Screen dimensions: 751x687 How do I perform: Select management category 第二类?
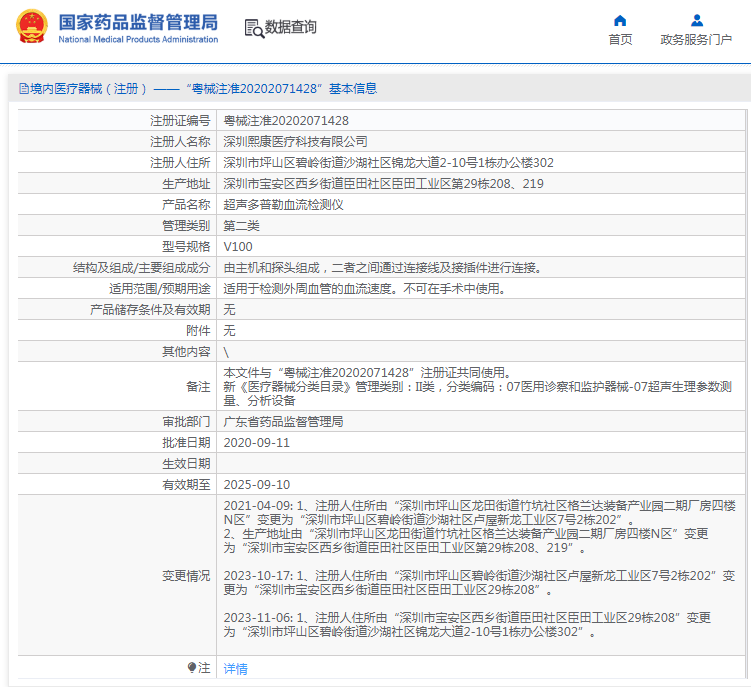(241, 226)
